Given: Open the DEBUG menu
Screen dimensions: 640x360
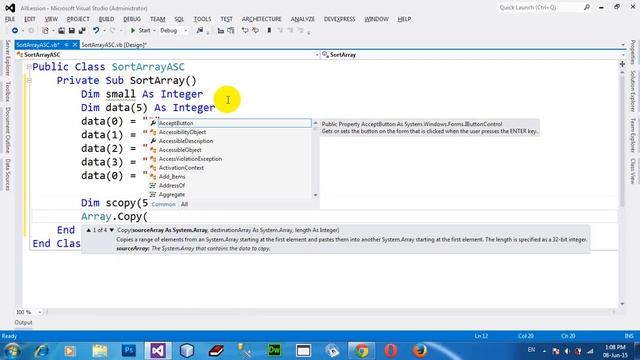Looking at the screenshot, I should [x=132, y=19].
